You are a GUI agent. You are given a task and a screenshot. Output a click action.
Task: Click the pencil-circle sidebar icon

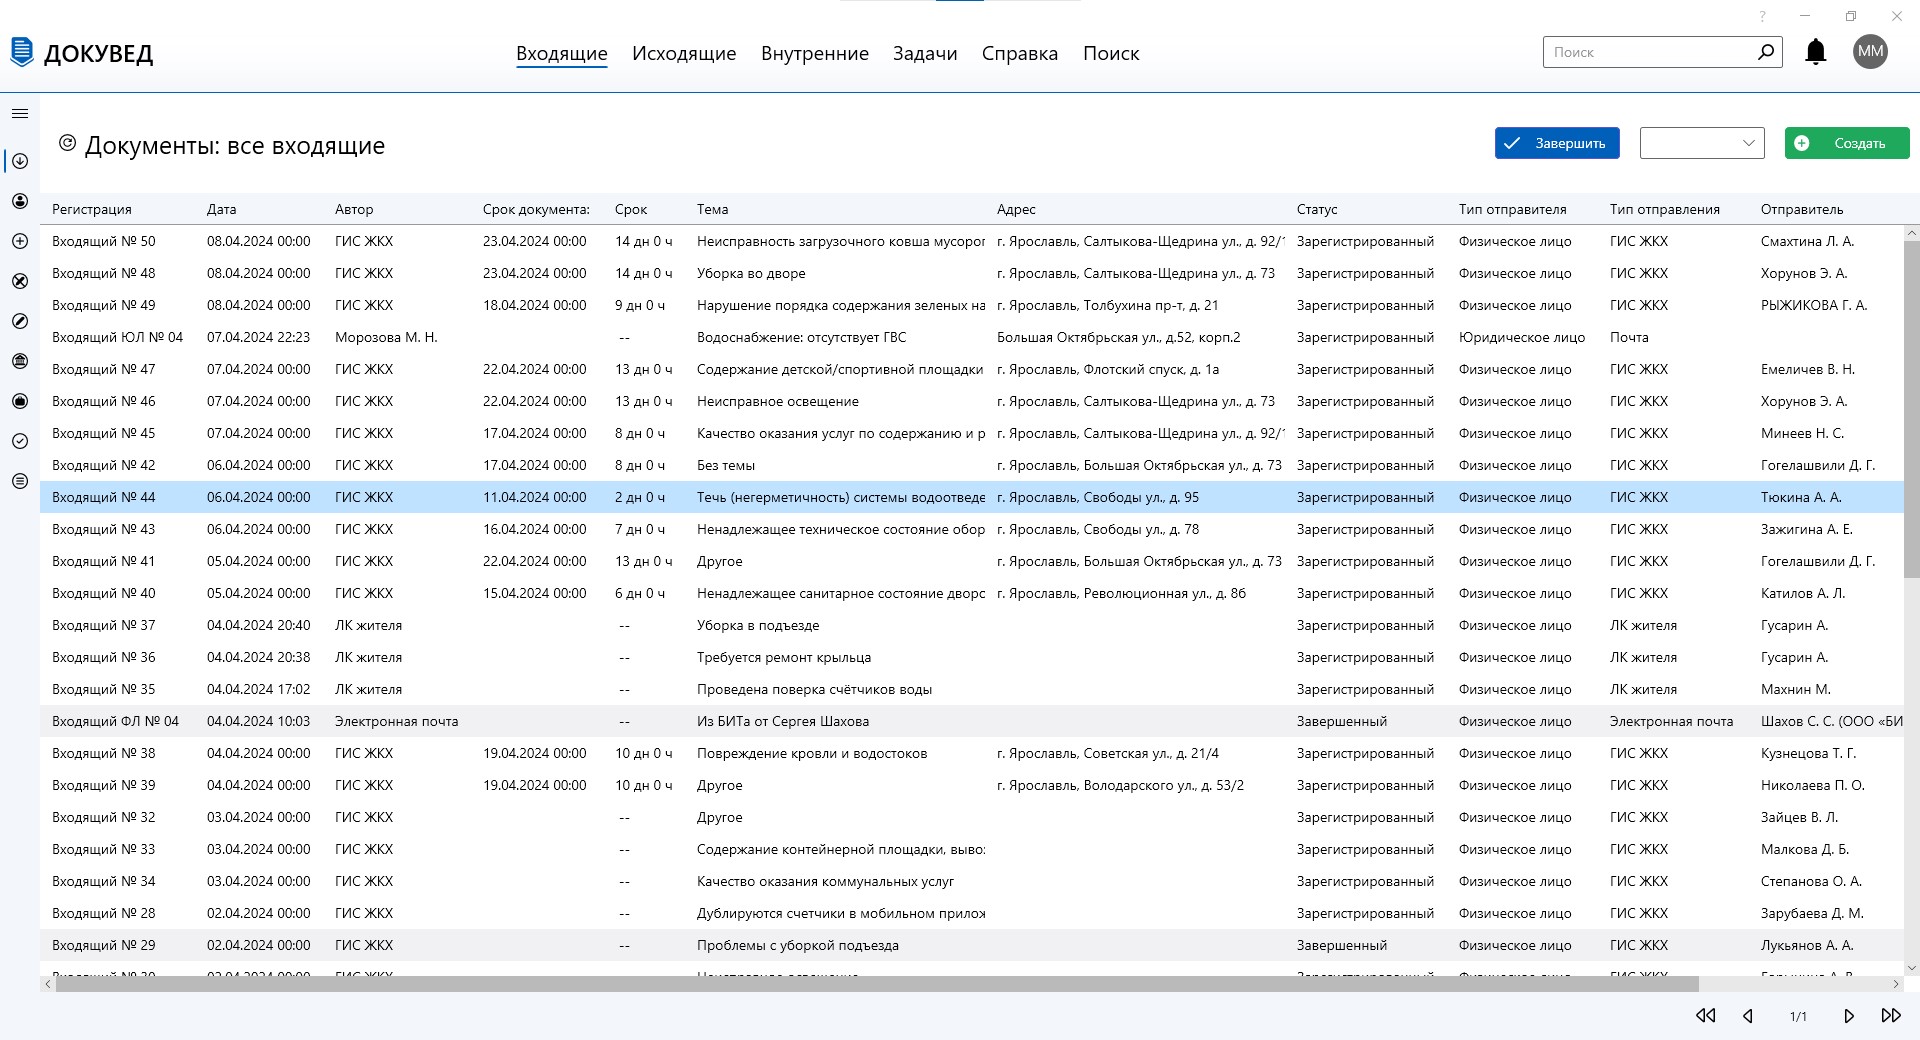pyautogui.click(x=19, y=321)
